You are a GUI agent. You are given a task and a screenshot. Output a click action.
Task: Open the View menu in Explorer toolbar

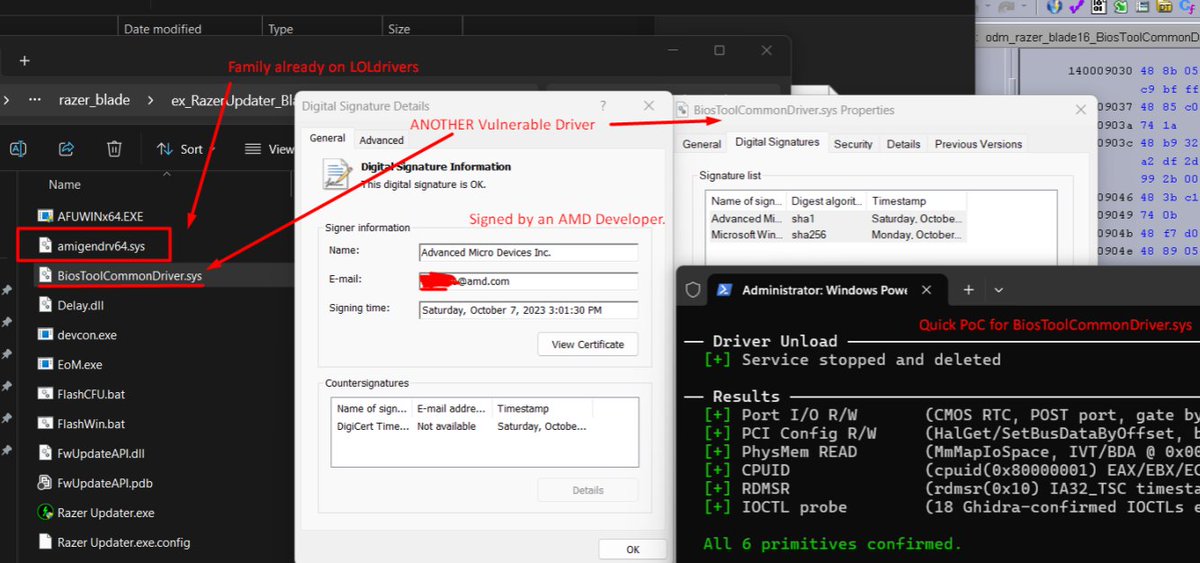[x=268, y=149]
